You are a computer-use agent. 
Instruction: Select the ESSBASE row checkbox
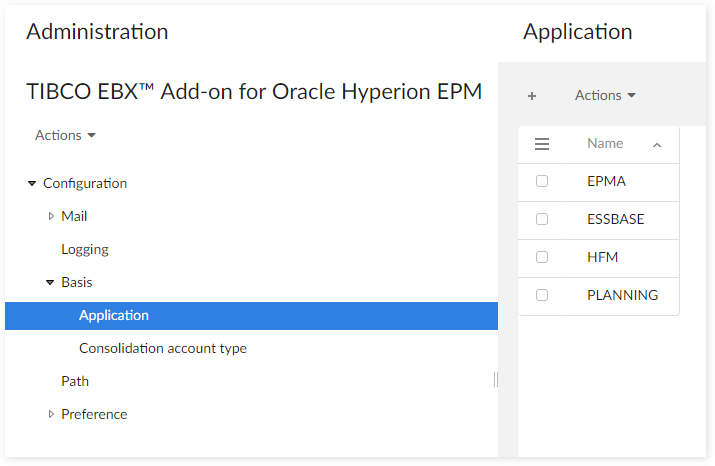tap(542, 219)
